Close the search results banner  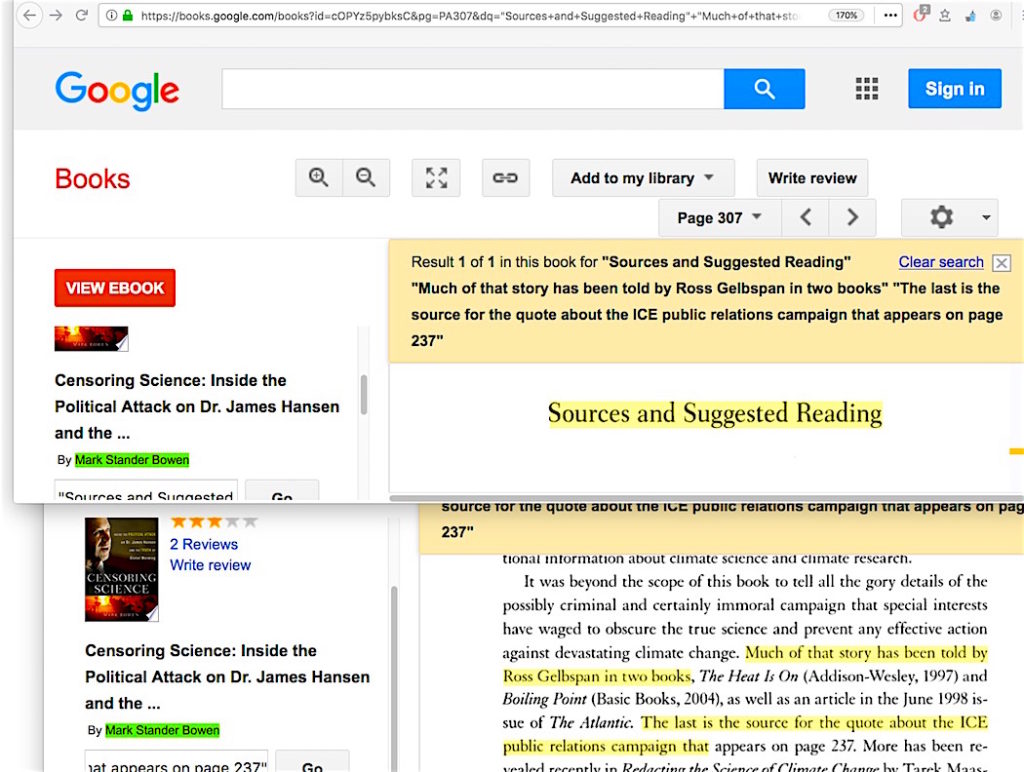coord(1001,263)
